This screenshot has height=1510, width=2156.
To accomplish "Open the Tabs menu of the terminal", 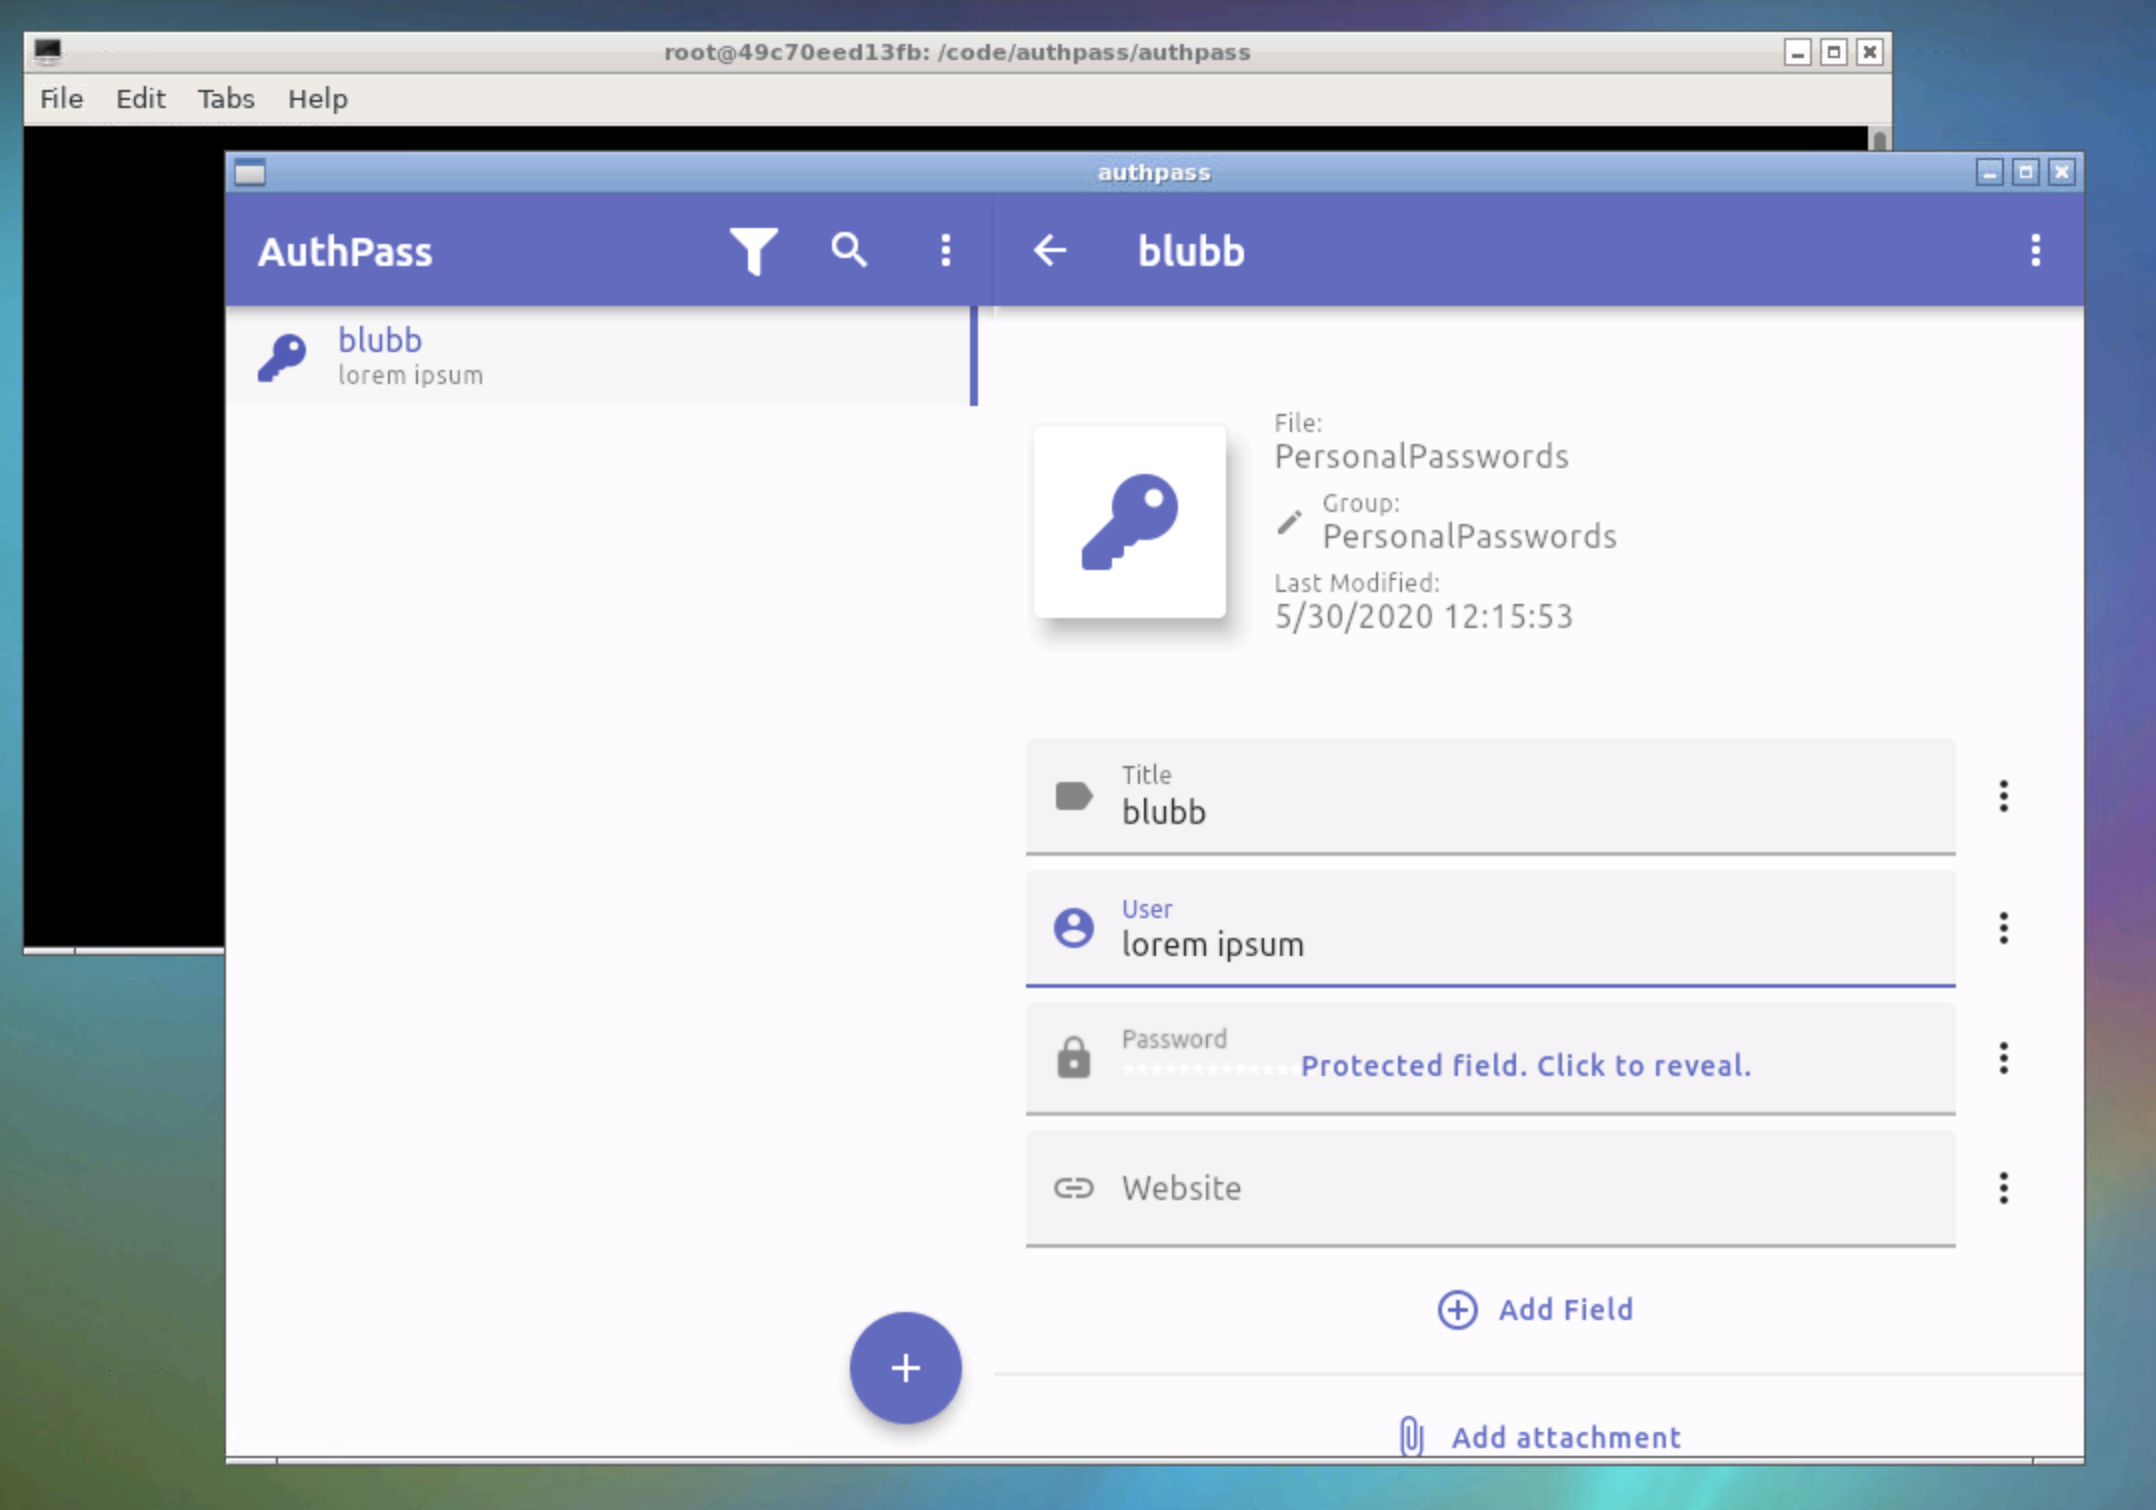I will pyautogui.click(x=224, y=98).
